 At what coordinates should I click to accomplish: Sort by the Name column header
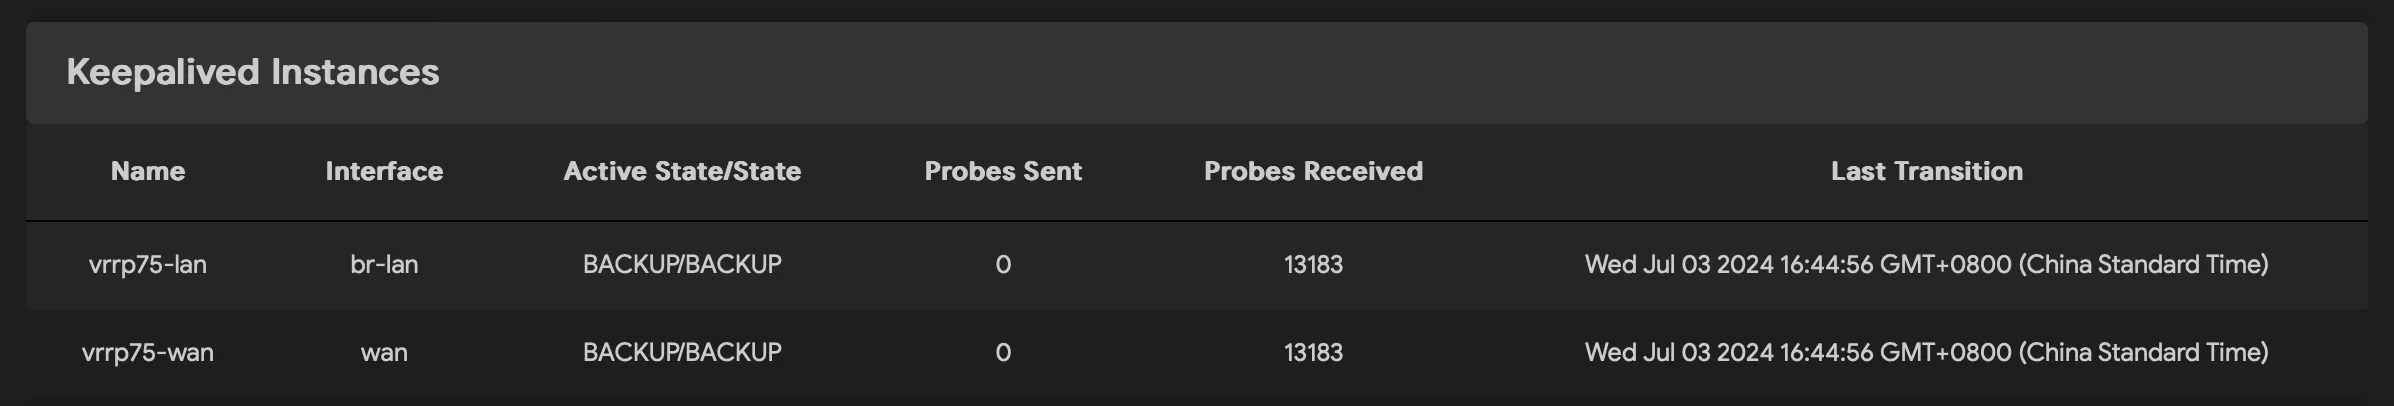[x=148, y=171]
